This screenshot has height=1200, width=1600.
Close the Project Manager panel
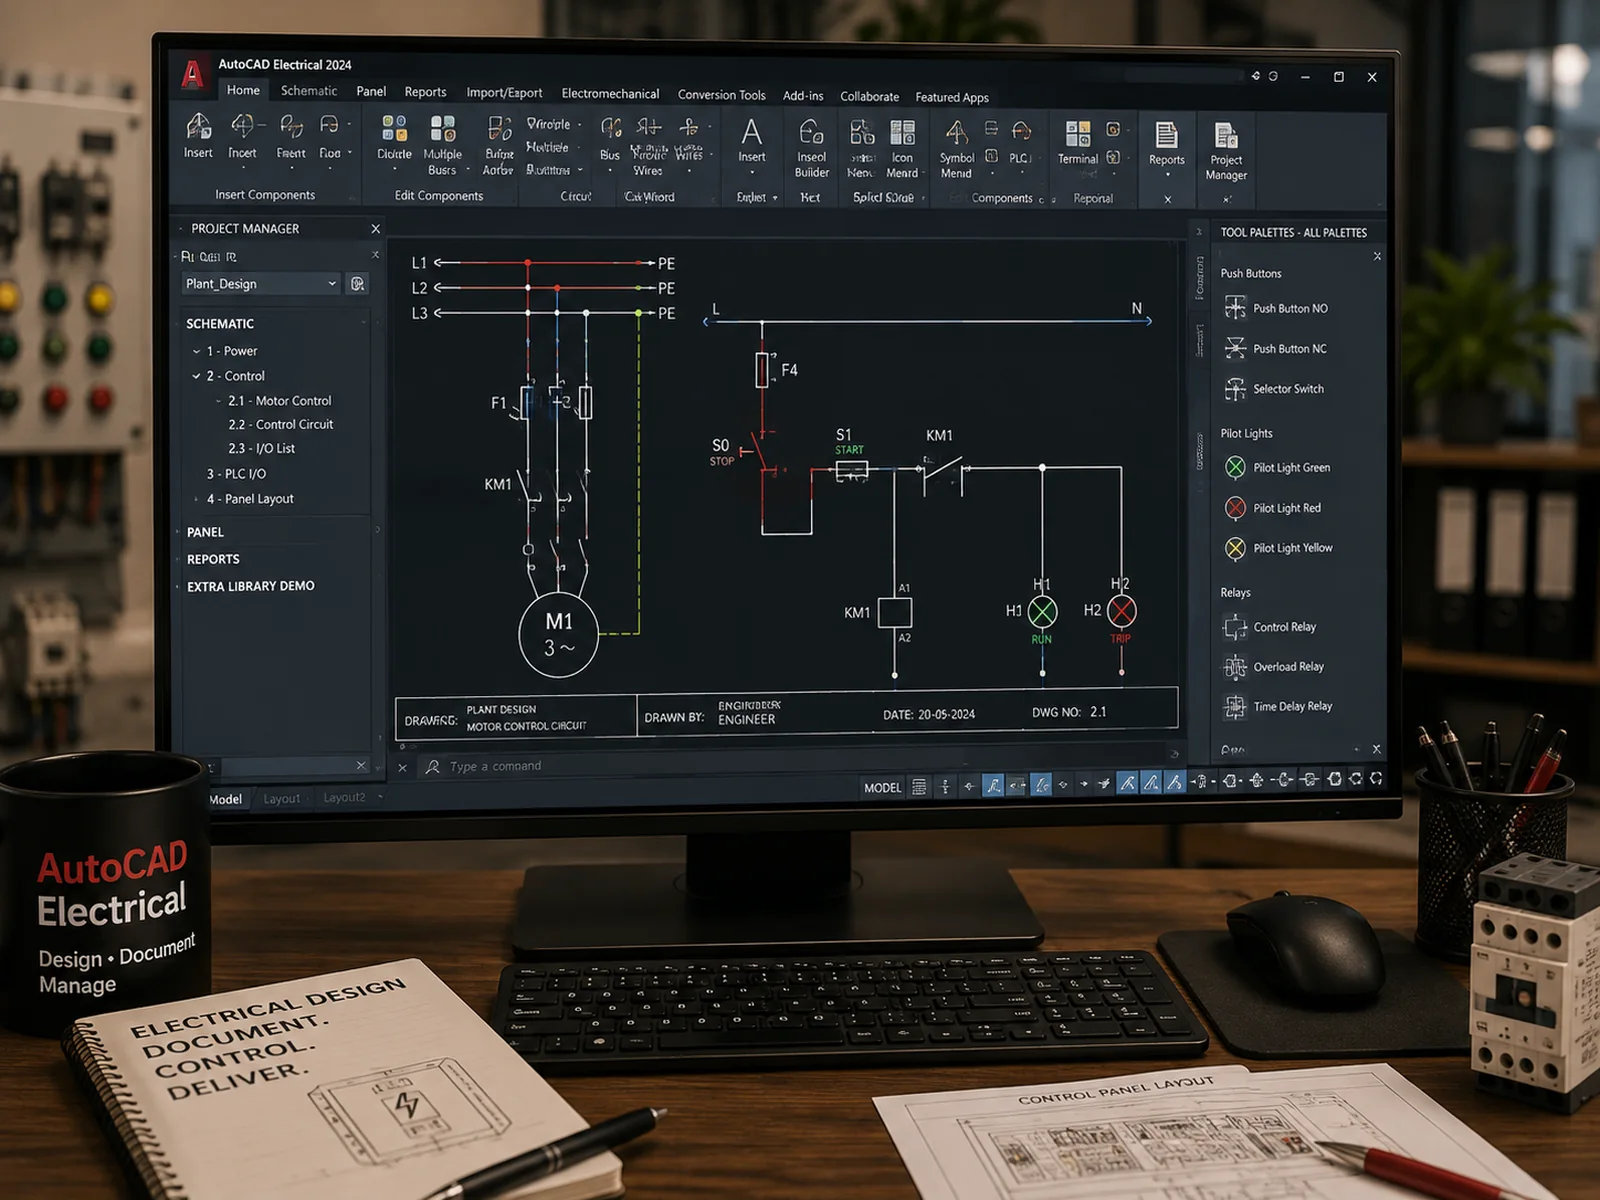(376, 229)
